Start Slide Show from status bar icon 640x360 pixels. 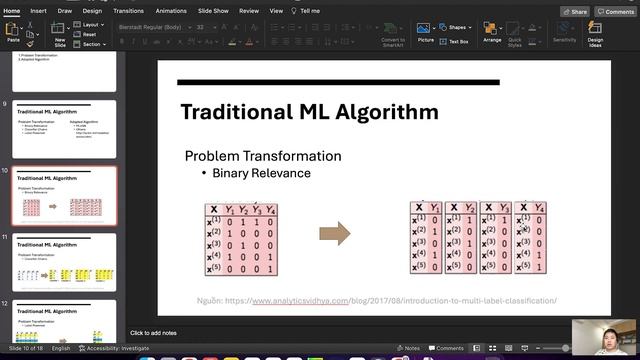pos(525,348)
